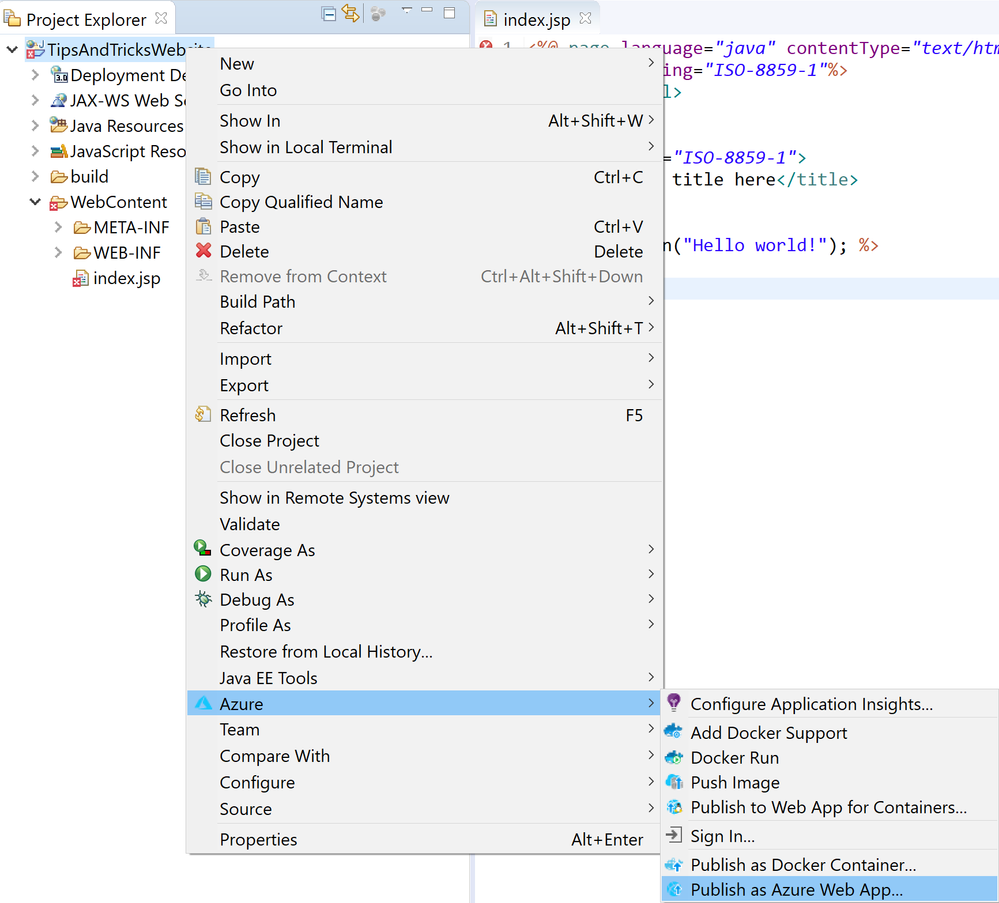999x903 pixels.
Task: Click the Collapse All icon in Project Explorer
Action: 329,13
